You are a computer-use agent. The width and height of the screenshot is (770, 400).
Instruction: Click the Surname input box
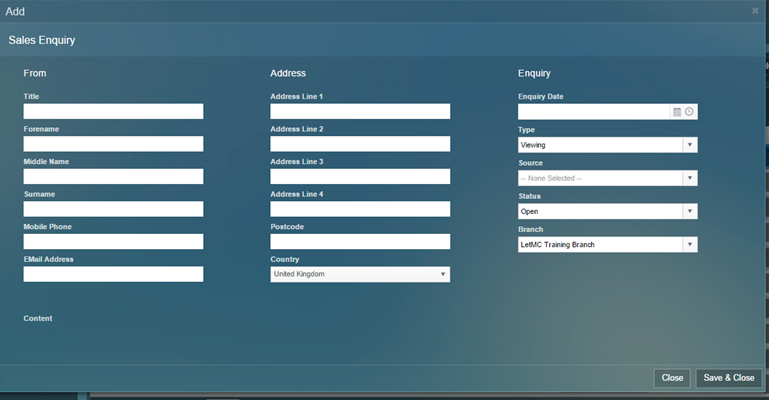click(x=113, y=209)
